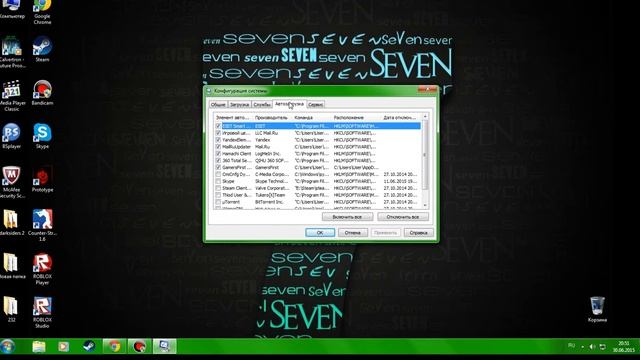Click the startup list vertical scrollbar thumb

[x=425, y=155]
